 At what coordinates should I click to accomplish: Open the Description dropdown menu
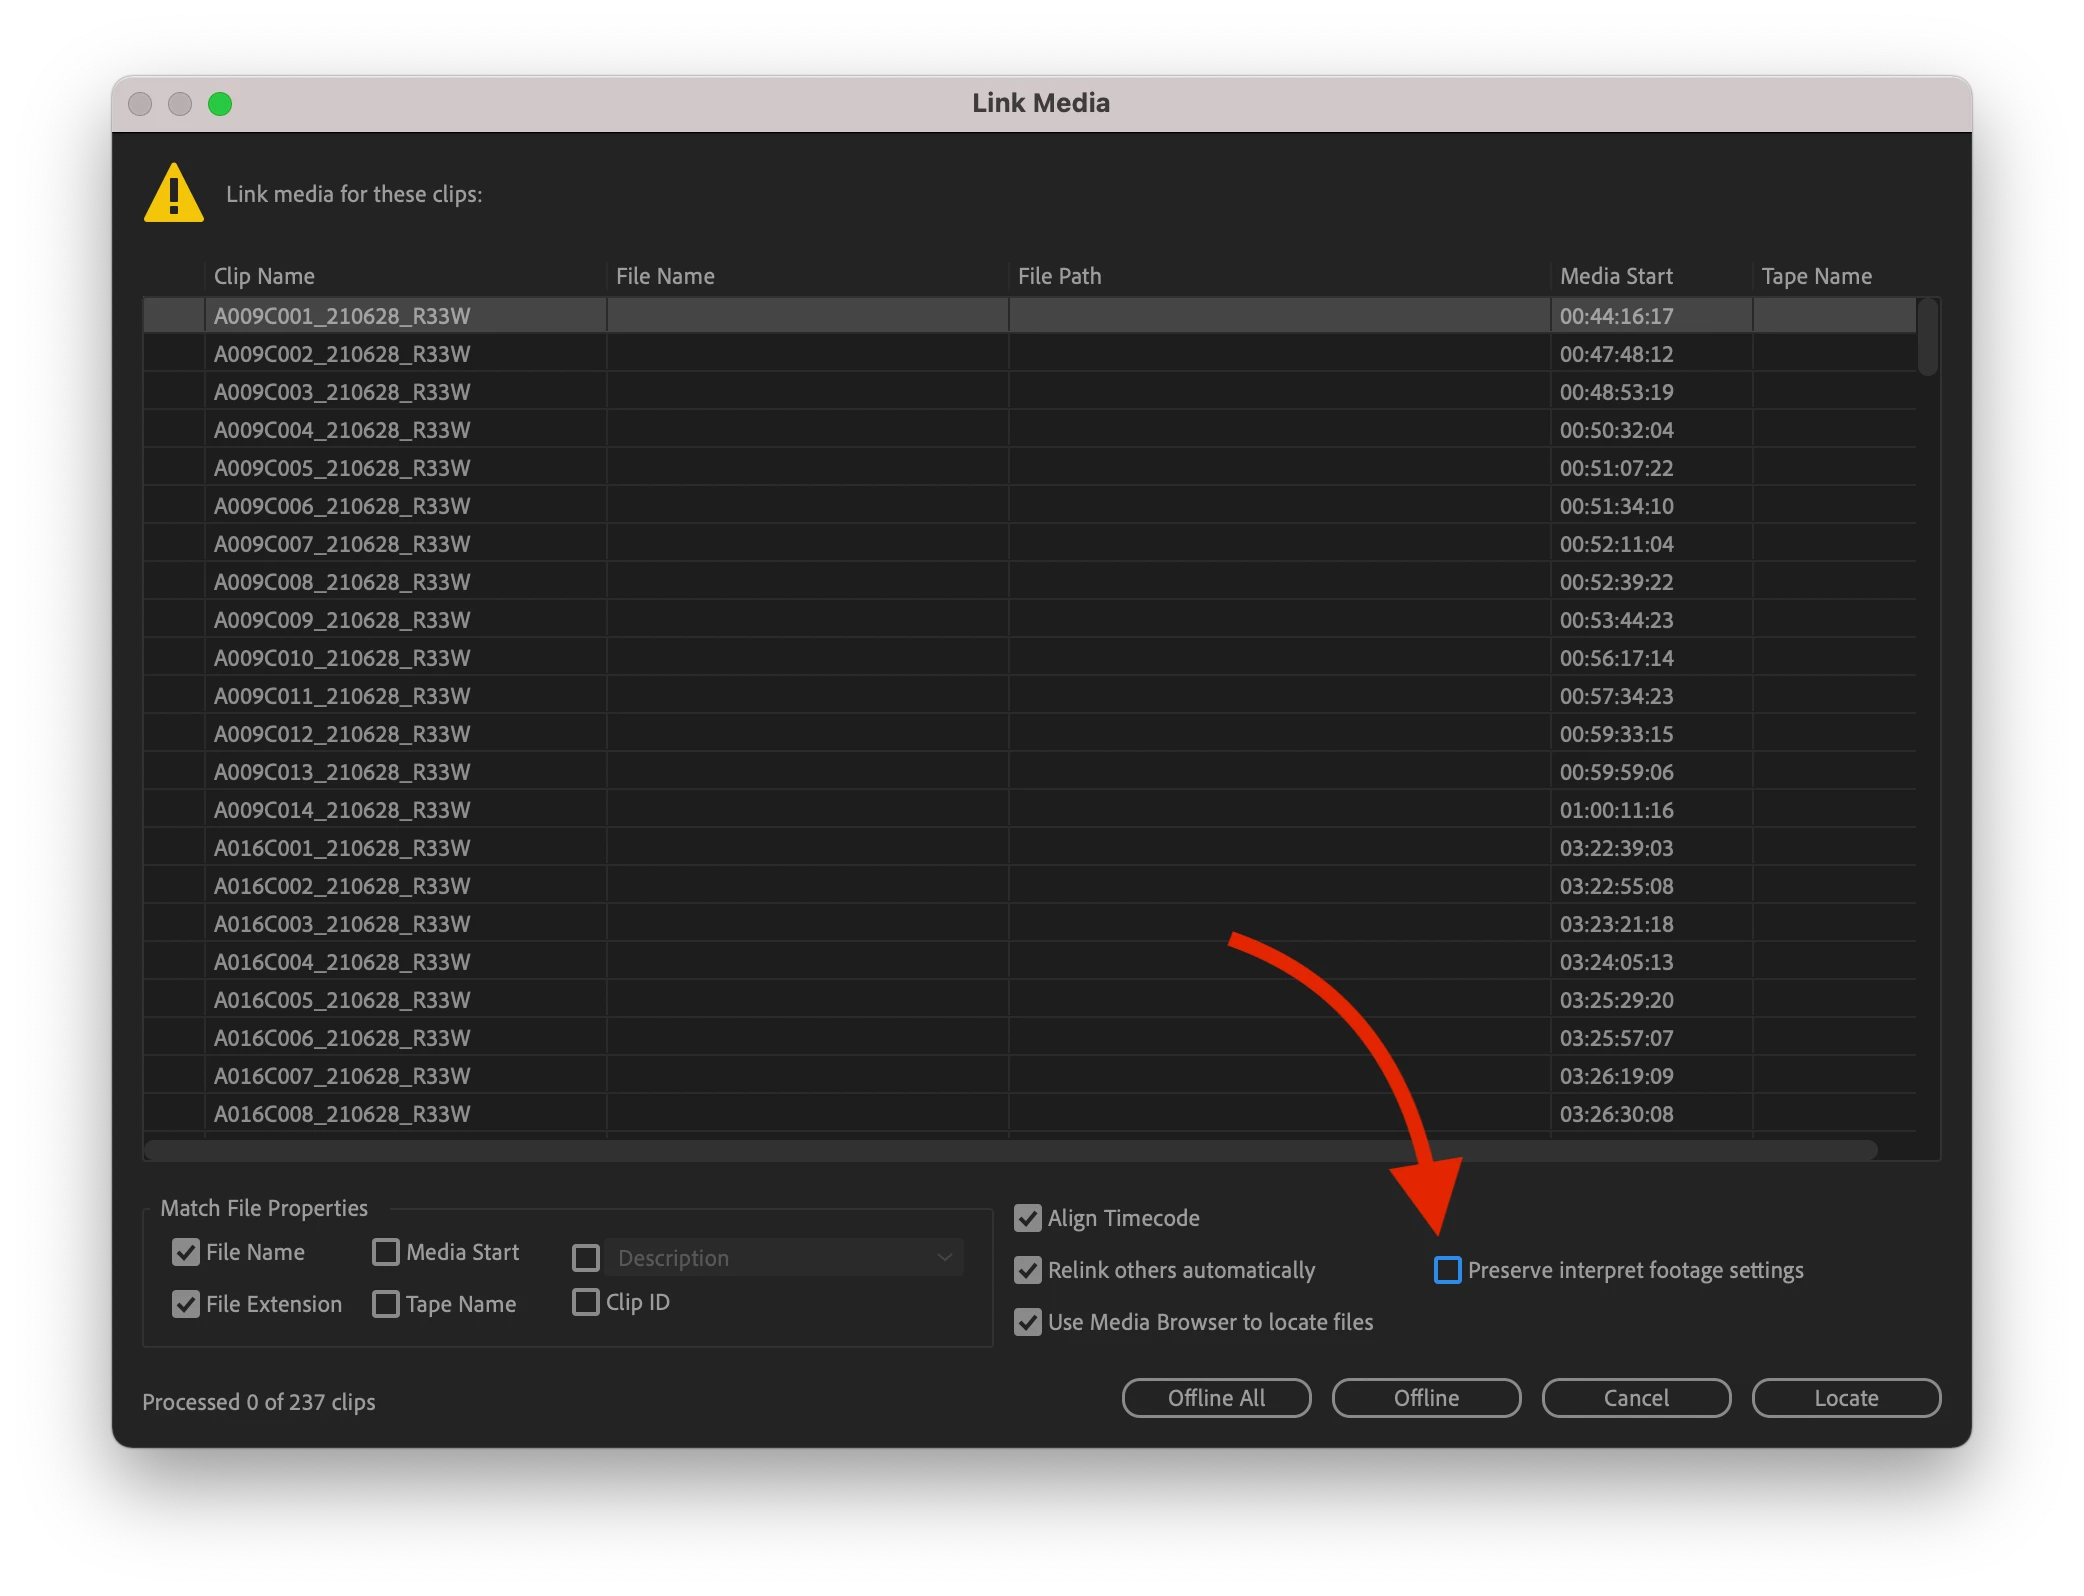tap(784, 1258)
